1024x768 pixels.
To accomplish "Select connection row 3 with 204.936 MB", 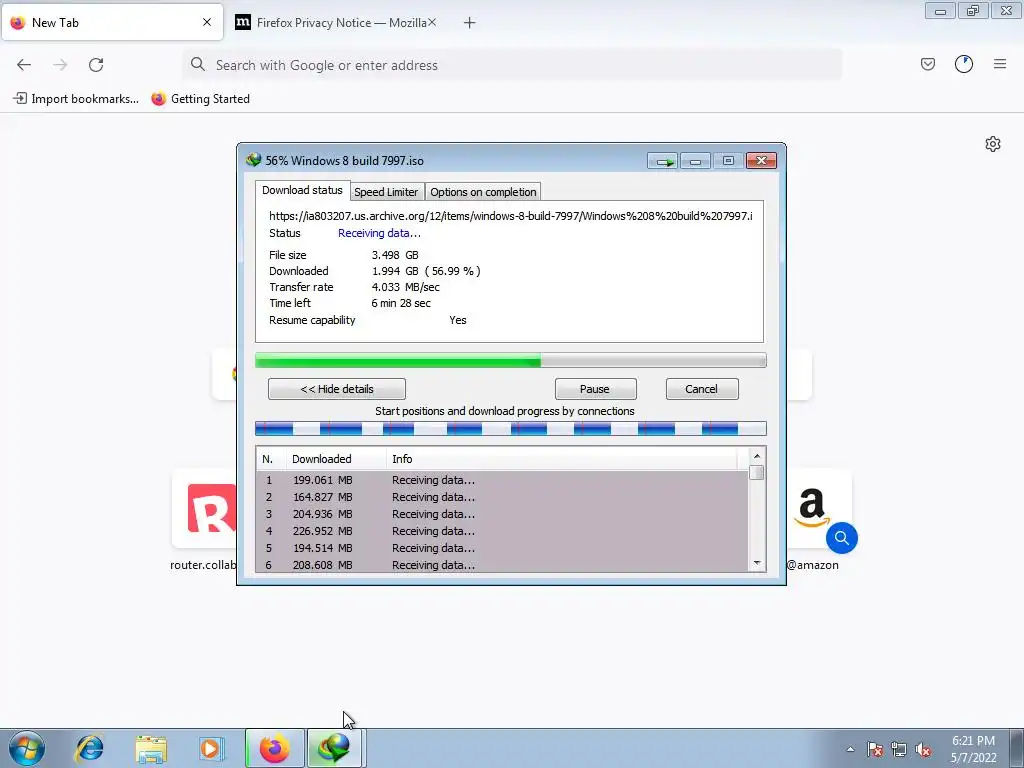I will click(x=502, y=514).
